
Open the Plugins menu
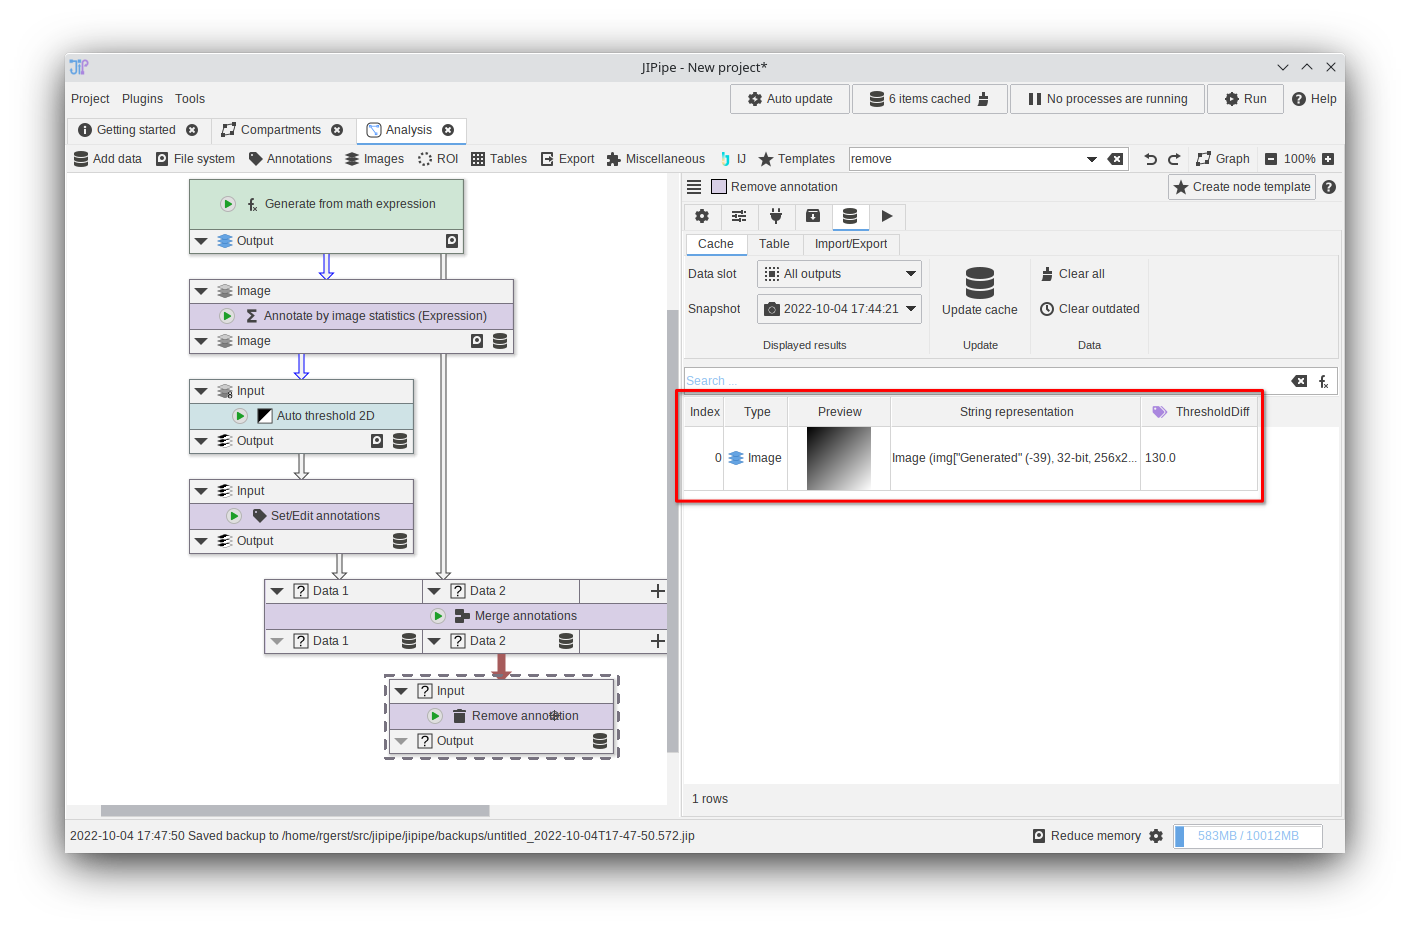(x=142, y=99)
